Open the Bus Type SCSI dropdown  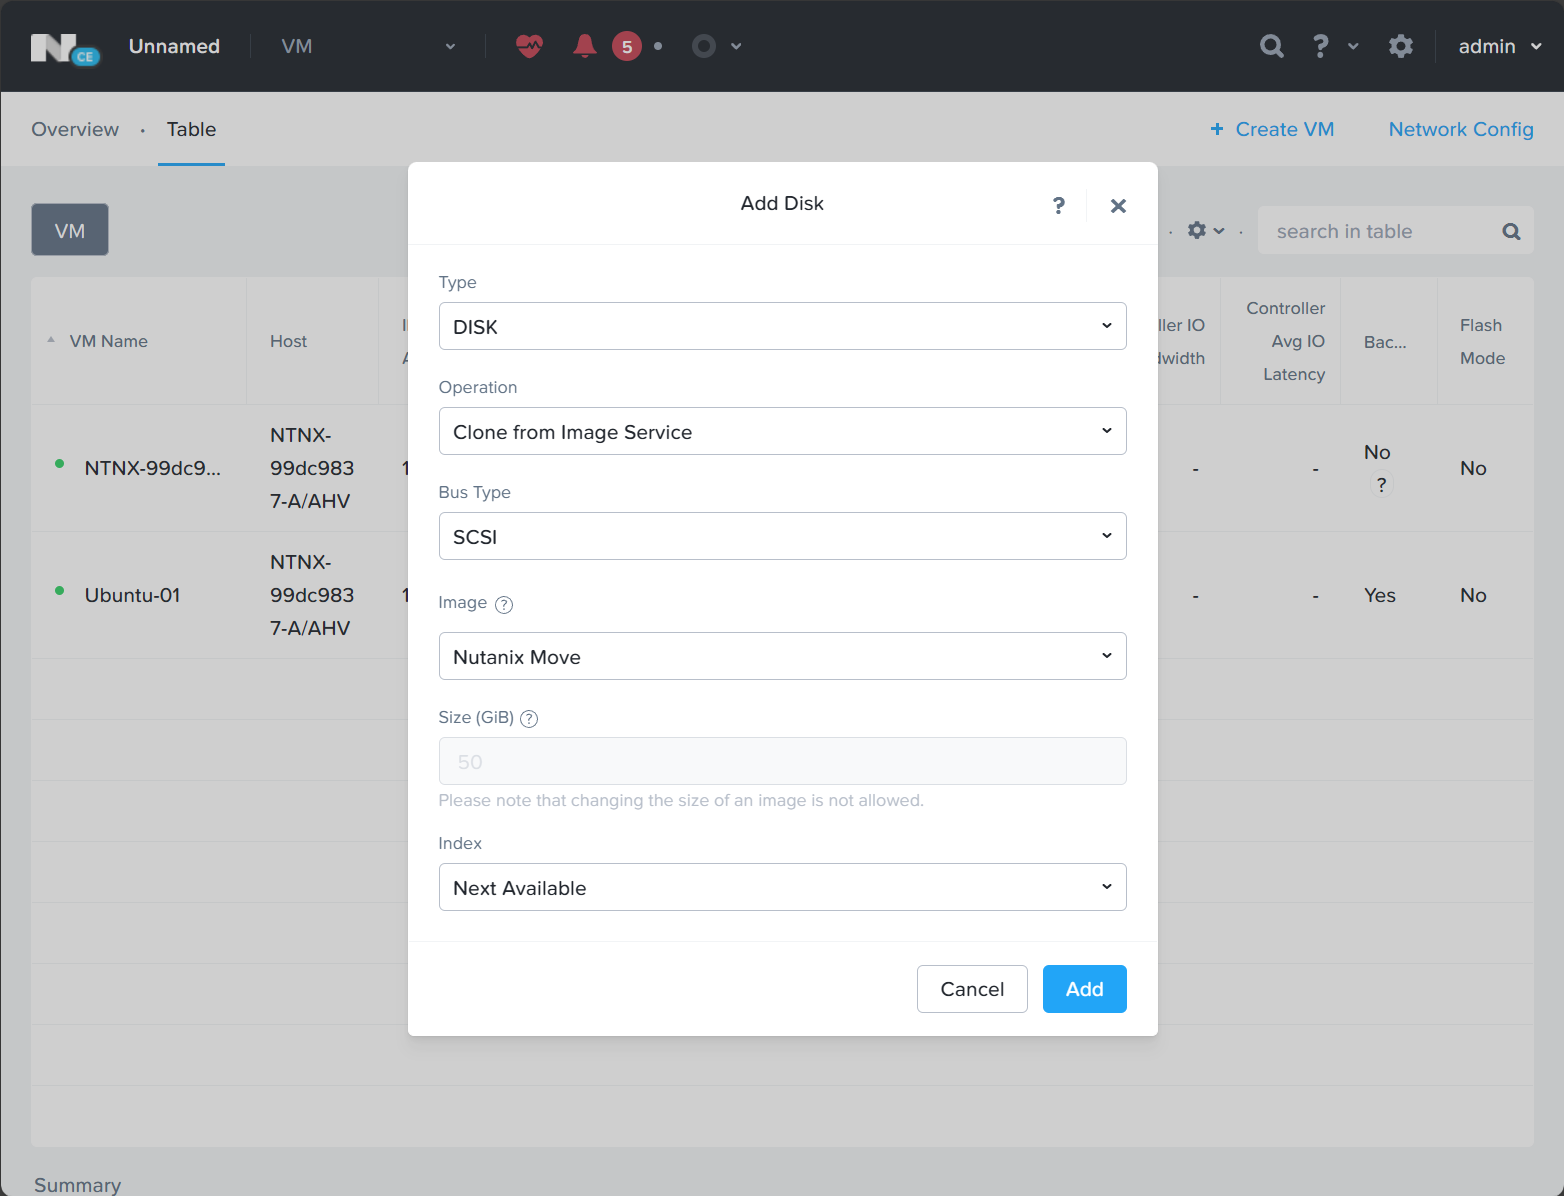click(782, 536)
